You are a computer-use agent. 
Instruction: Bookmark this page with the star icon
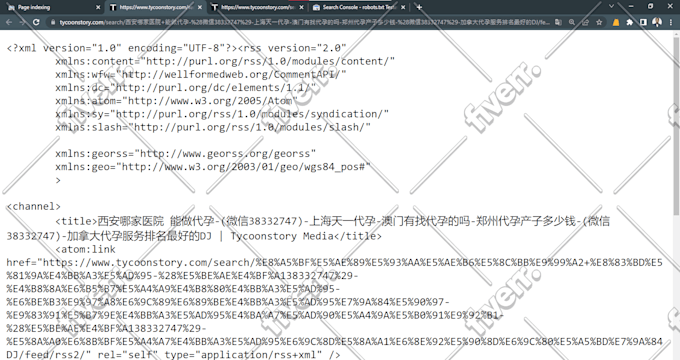point(599,22)
